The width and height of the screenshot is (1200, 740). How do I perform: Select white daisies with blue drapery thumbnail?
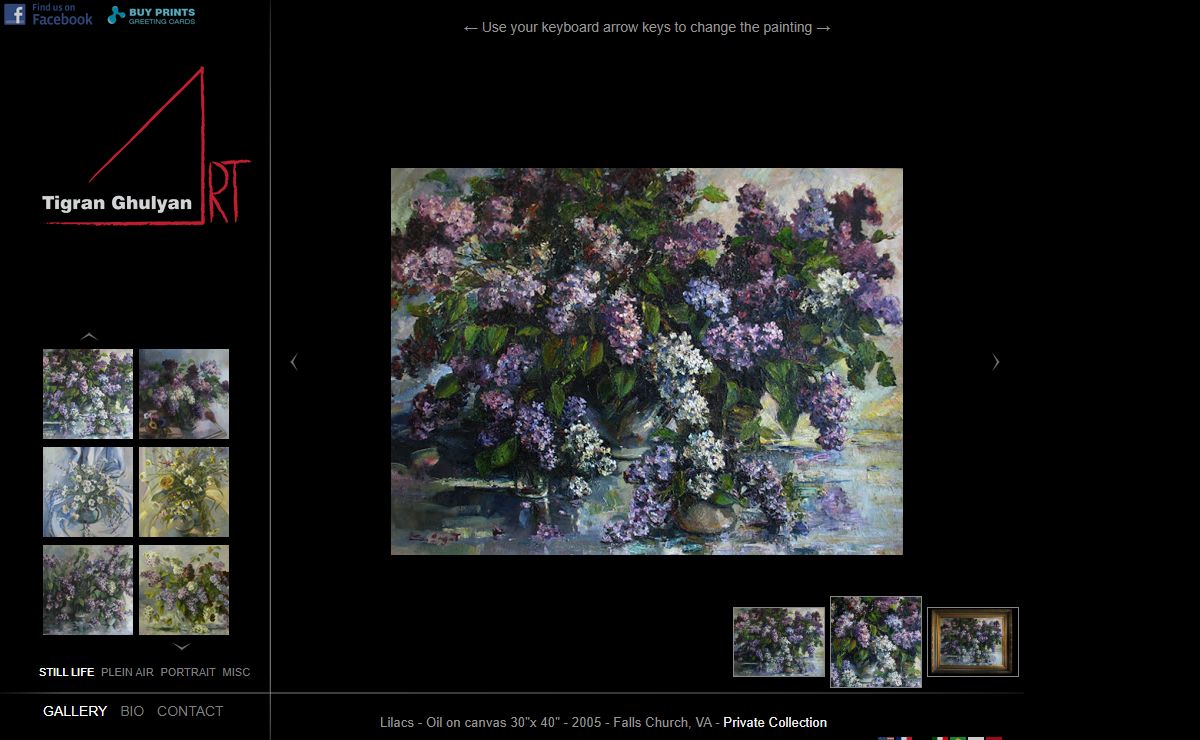pos(88,492)
